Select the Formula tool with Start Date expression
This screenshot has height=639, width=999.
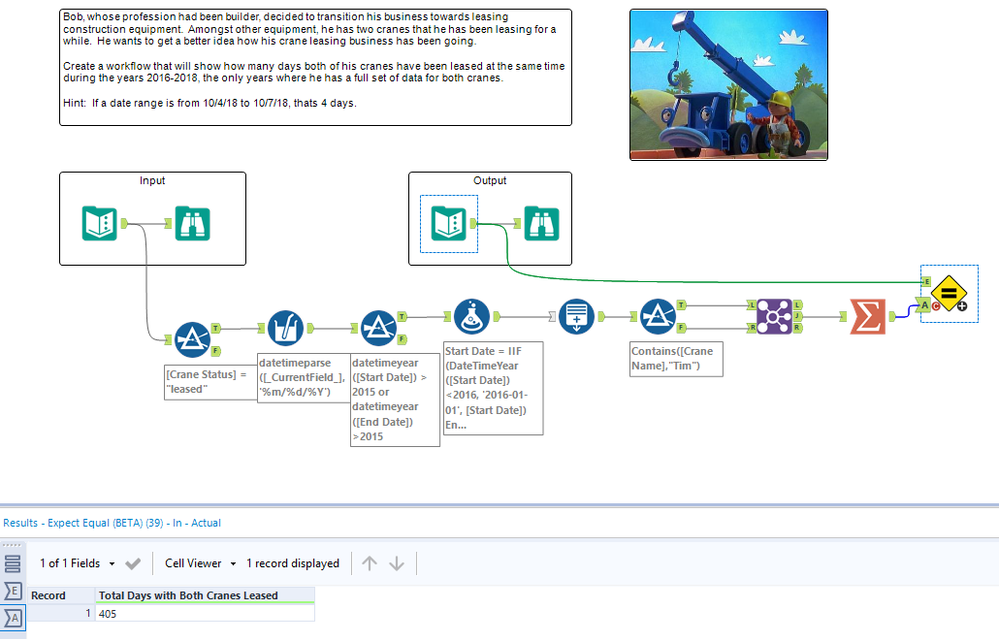point(471,318)
